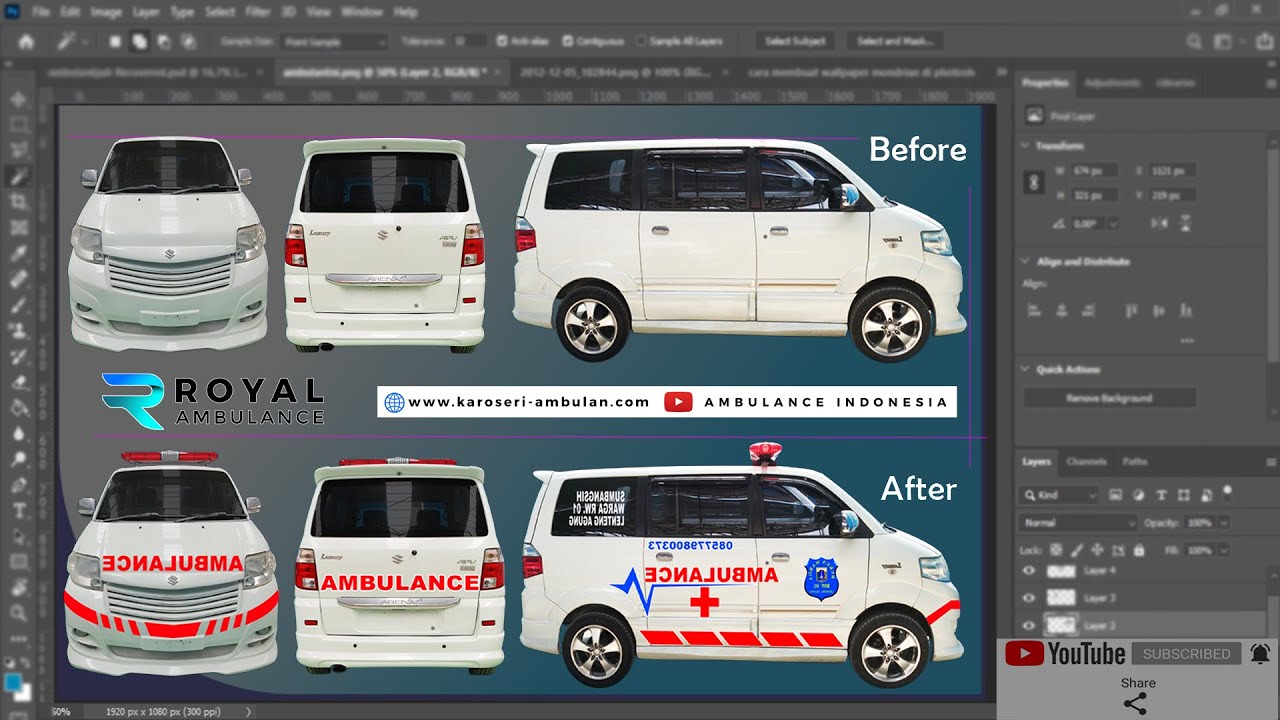
Task: Select the Eraser tool
Action: pyautogui.click(x=18, y=382)
